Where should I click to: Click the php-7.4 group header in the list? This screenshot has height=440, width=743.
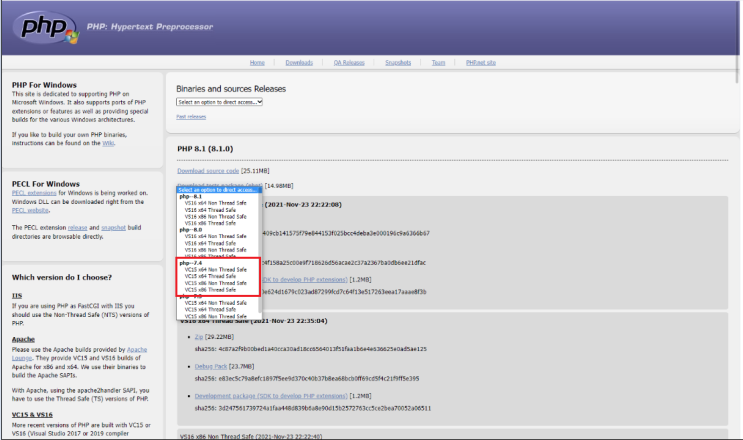coord(190,263)
